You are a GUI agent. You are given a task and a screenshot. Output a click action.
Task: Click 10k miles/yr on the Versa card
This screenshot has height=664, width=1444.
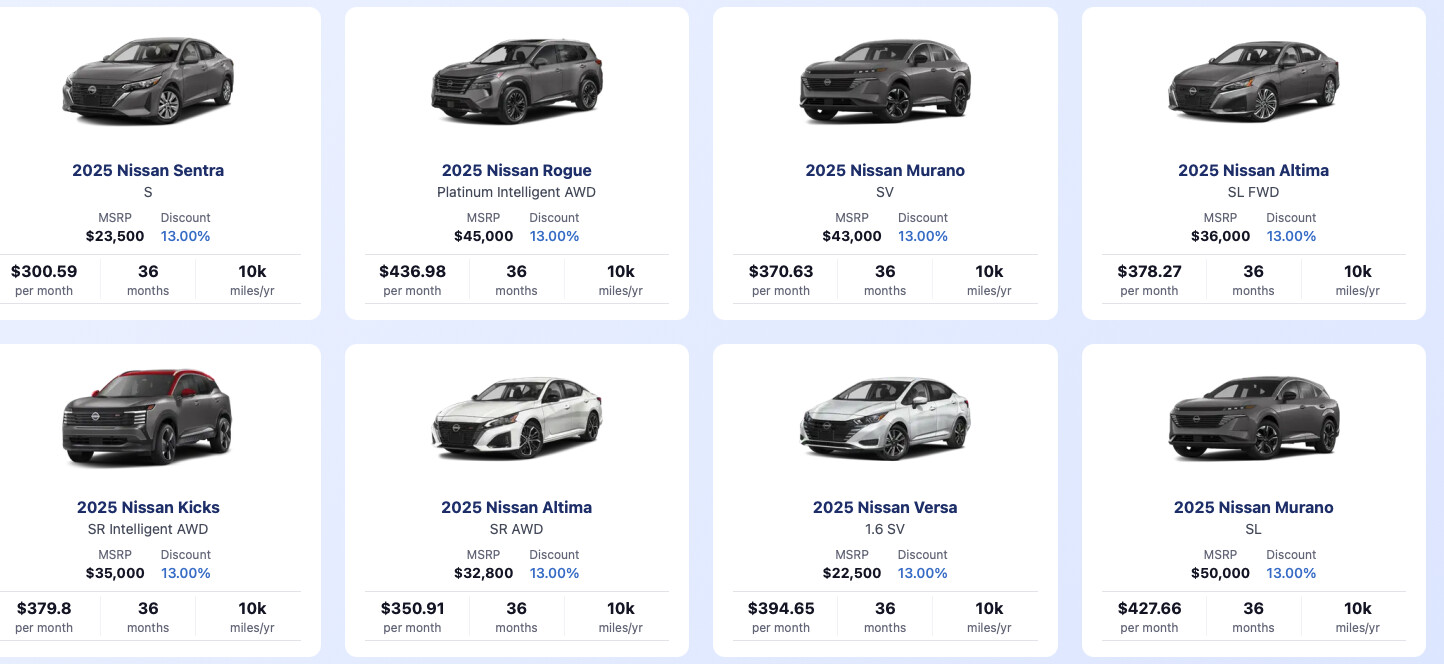coord(989,616)
